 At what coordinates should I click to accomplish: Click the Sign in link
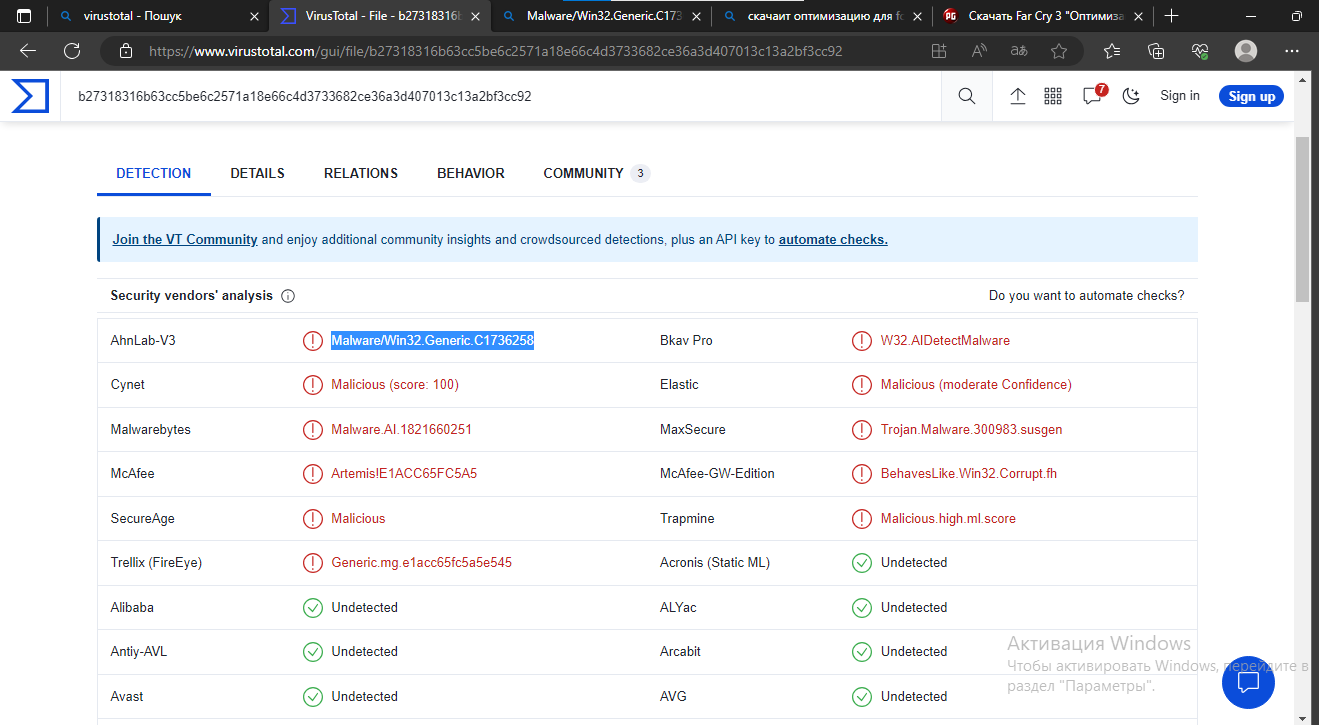point(1179,96)
